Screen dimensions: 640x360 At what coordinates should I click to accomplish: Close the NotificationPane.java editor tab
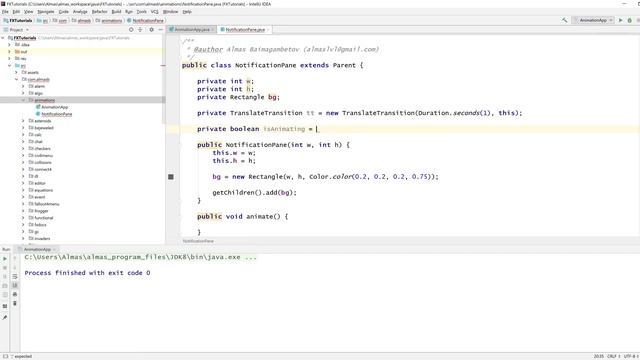tap(268, 30)
